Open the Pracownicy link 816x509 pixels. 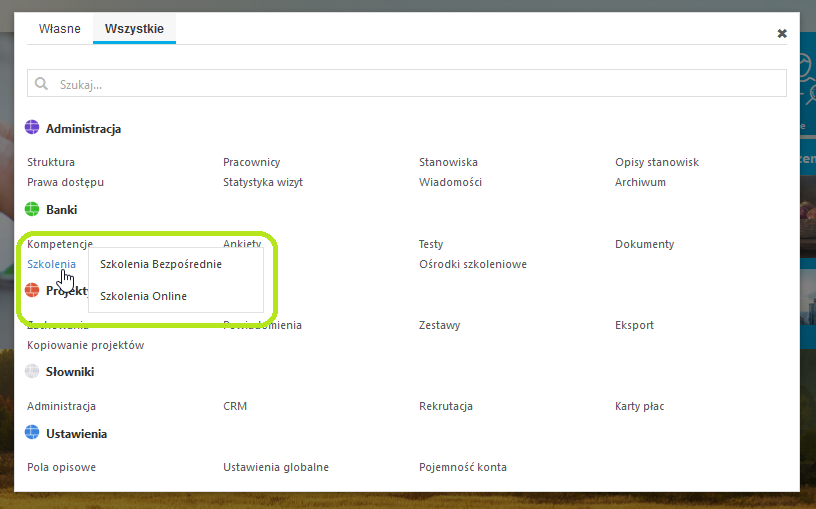(x=252, y=162)
